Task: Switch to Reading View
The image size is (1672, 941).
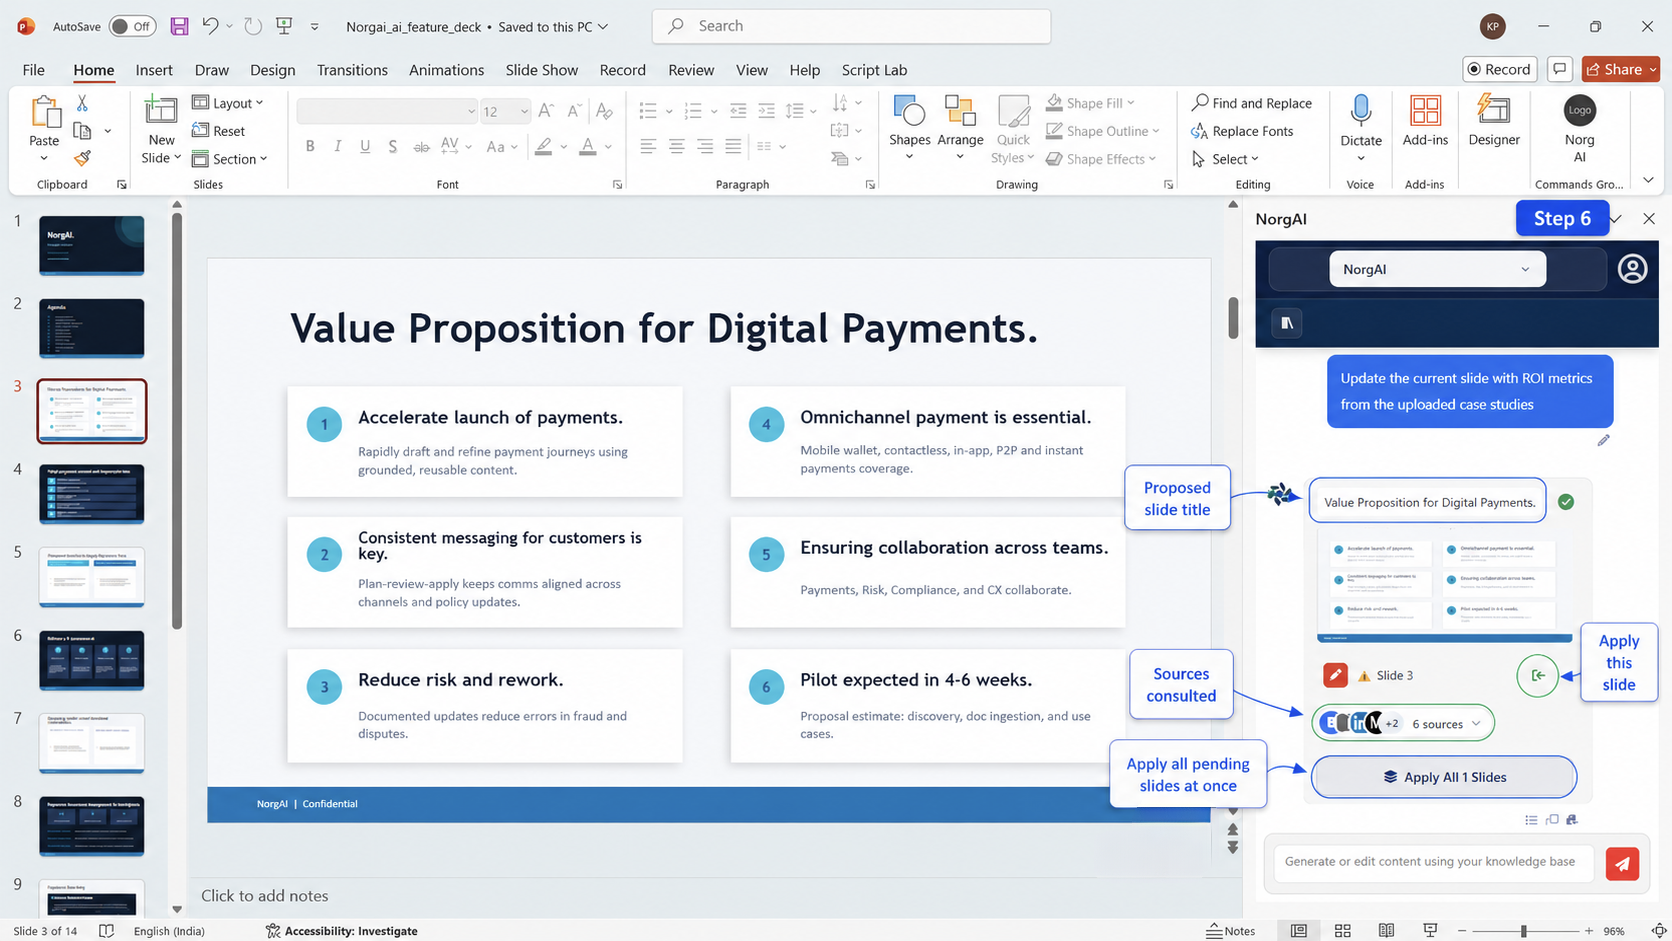Action: (x=1386, y=930)
